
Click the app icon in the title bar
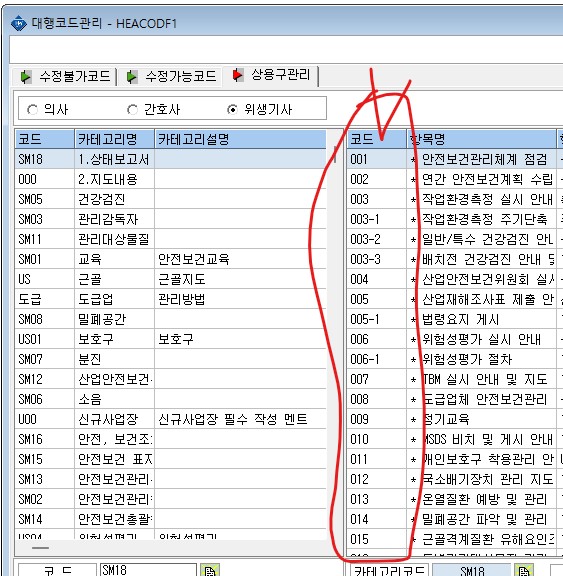point(19,24)
